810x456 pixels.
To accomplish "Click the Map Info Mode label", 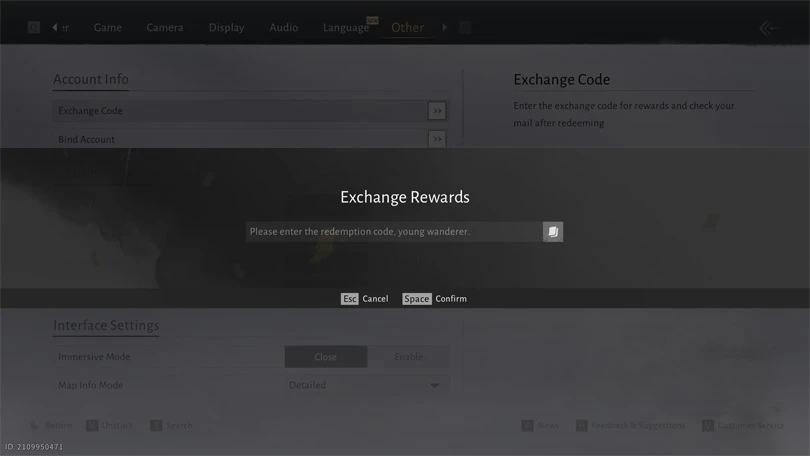I will 90,385.
